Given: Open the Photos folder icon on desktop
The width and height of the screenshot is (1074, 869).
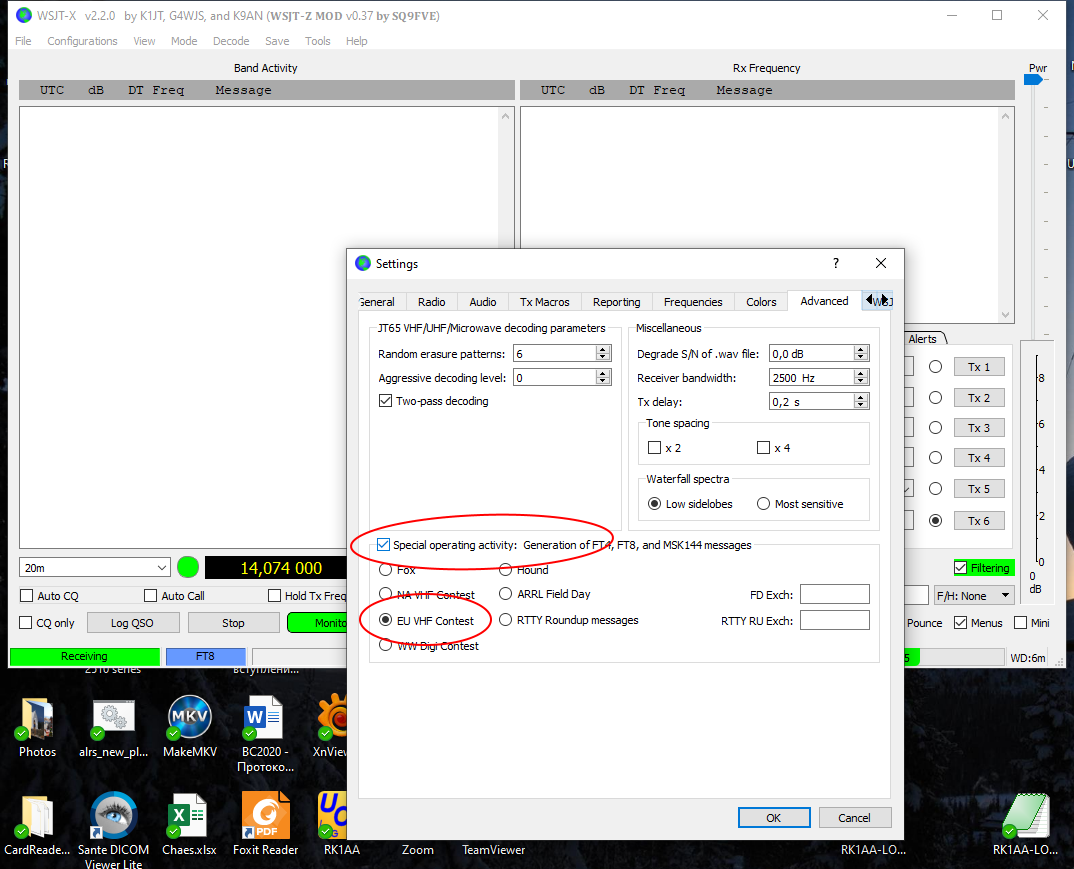Looking at the screenshot, I should point(37,720).
